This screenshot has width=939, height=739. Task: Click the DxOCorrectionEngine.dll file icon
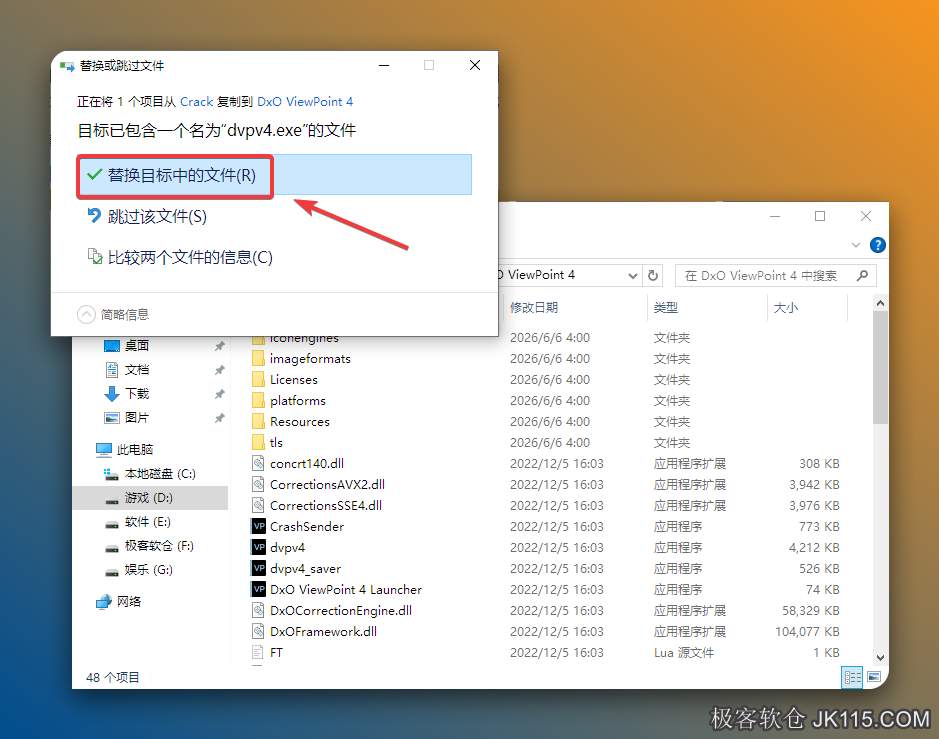click(258, 610)
